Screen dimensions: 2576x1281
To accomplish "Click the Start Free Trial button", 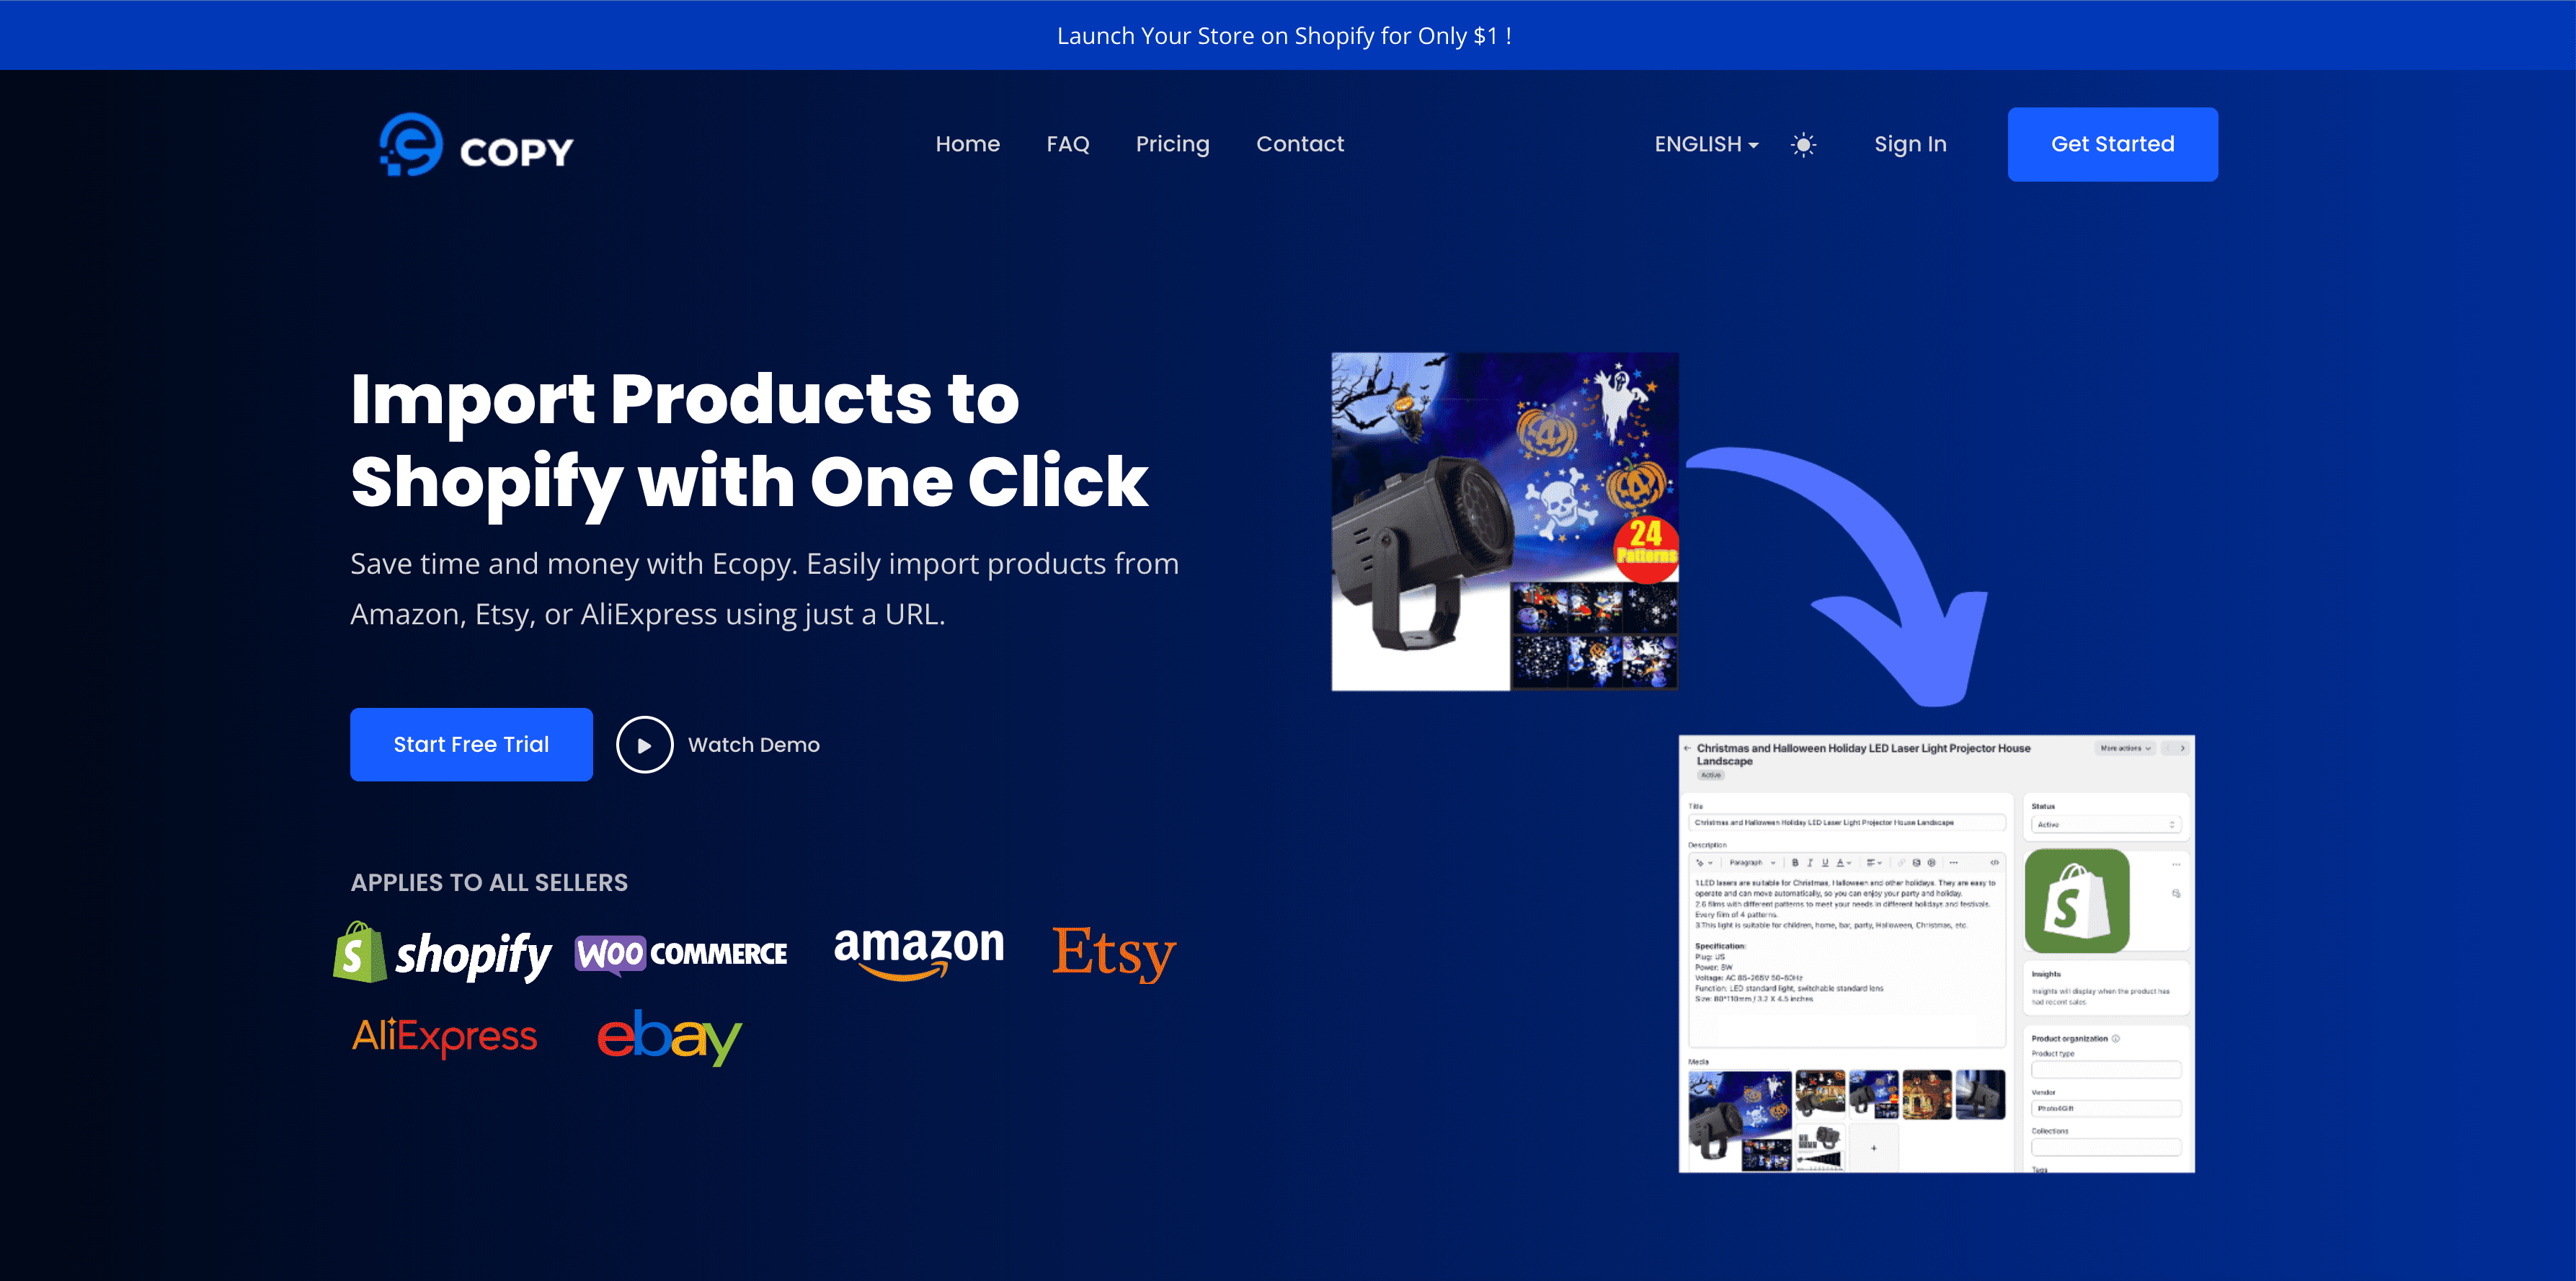I will [x=471, y=745].
